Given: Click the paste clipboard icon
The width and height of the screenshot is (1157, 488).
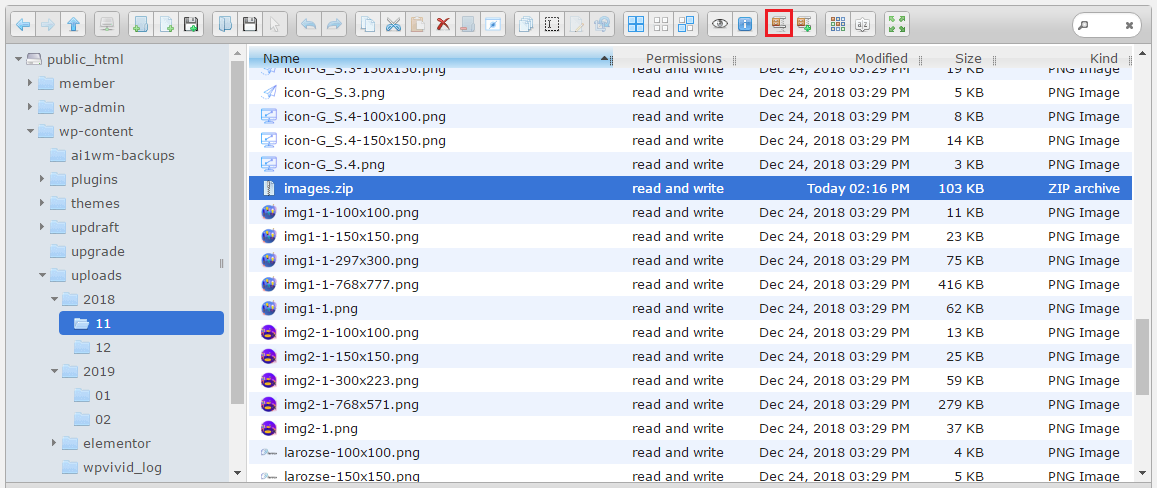Looking at the screenshot, I should 418,24.
